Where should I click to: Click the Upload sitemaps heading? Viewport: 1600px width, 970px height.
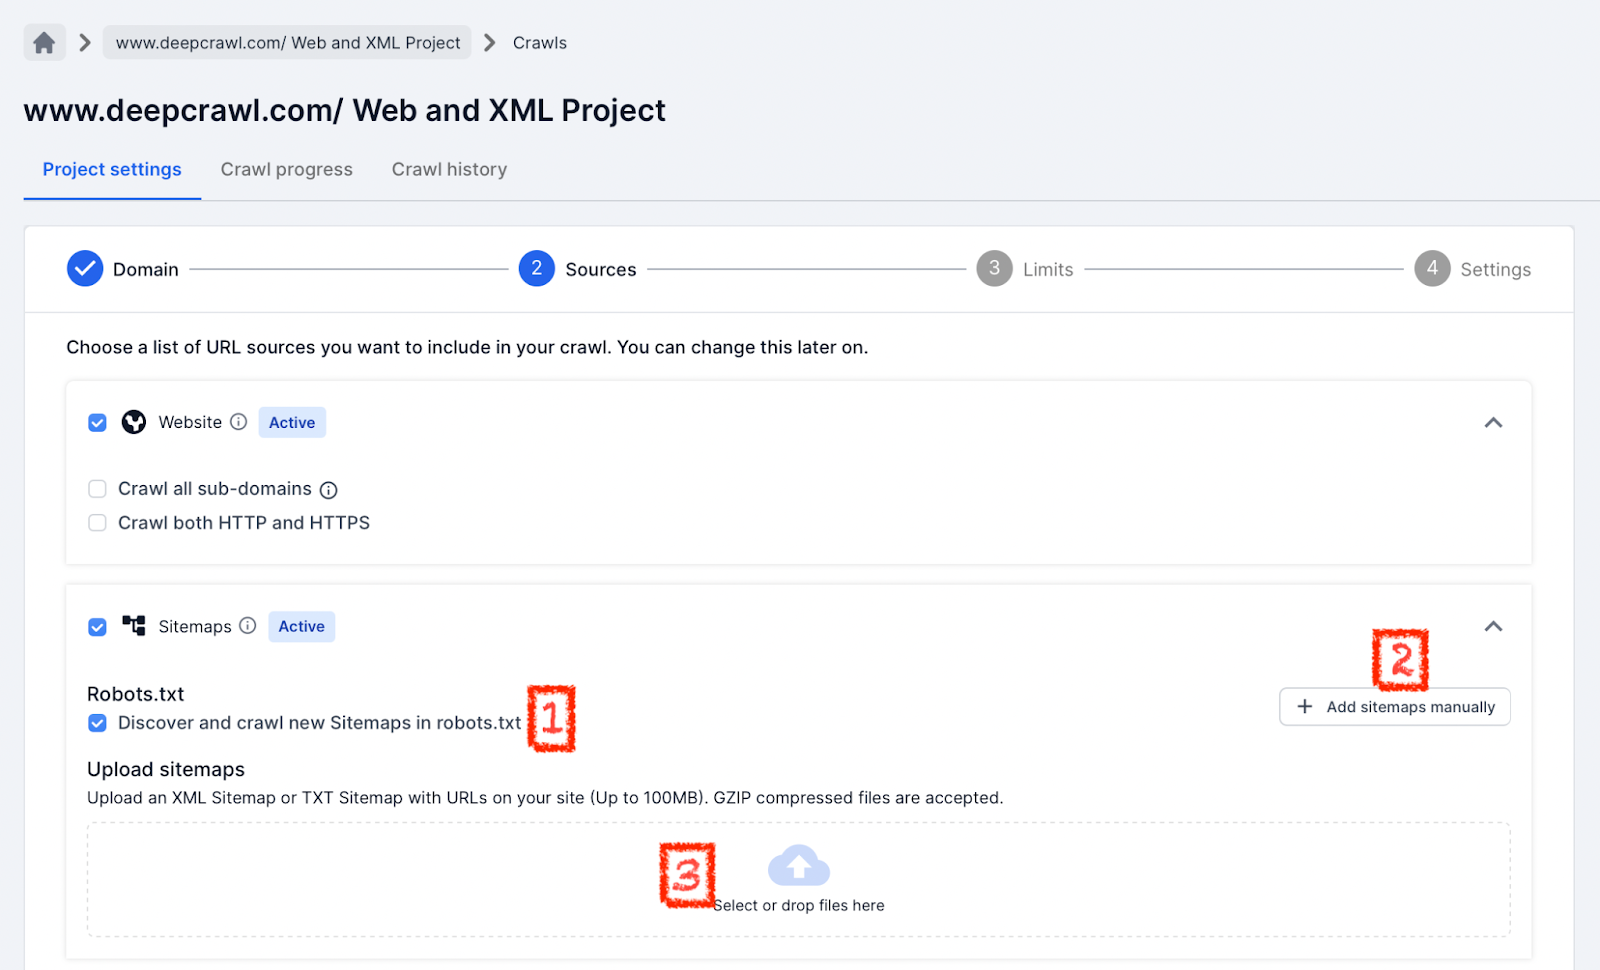tap(166, 769)
